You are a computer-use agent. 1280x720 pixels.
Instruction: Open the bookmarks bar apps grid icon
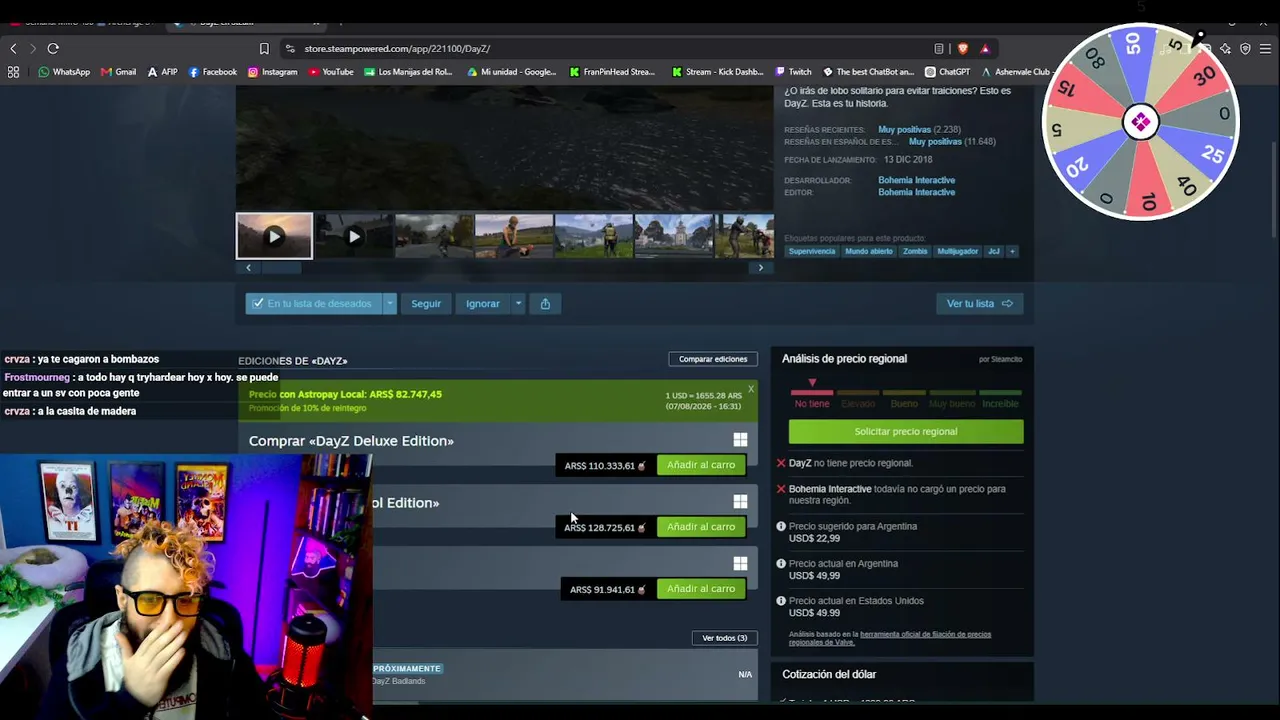(13, 72)
